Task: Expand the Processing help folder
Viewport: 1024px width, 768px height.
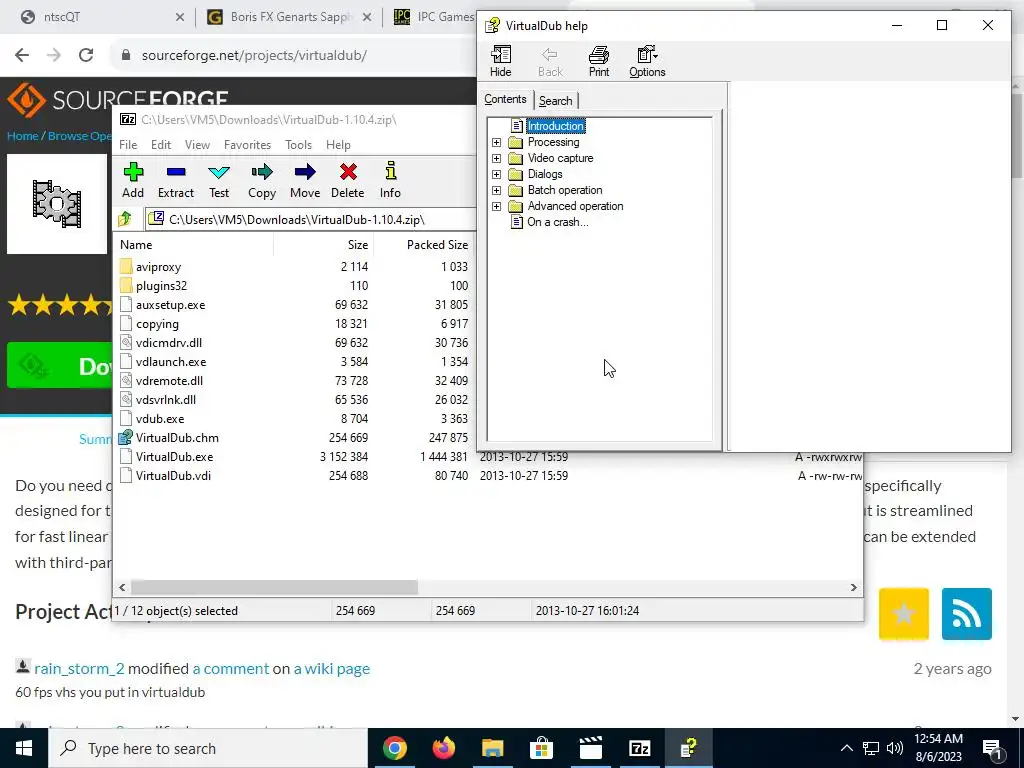Action: [496, 142]
